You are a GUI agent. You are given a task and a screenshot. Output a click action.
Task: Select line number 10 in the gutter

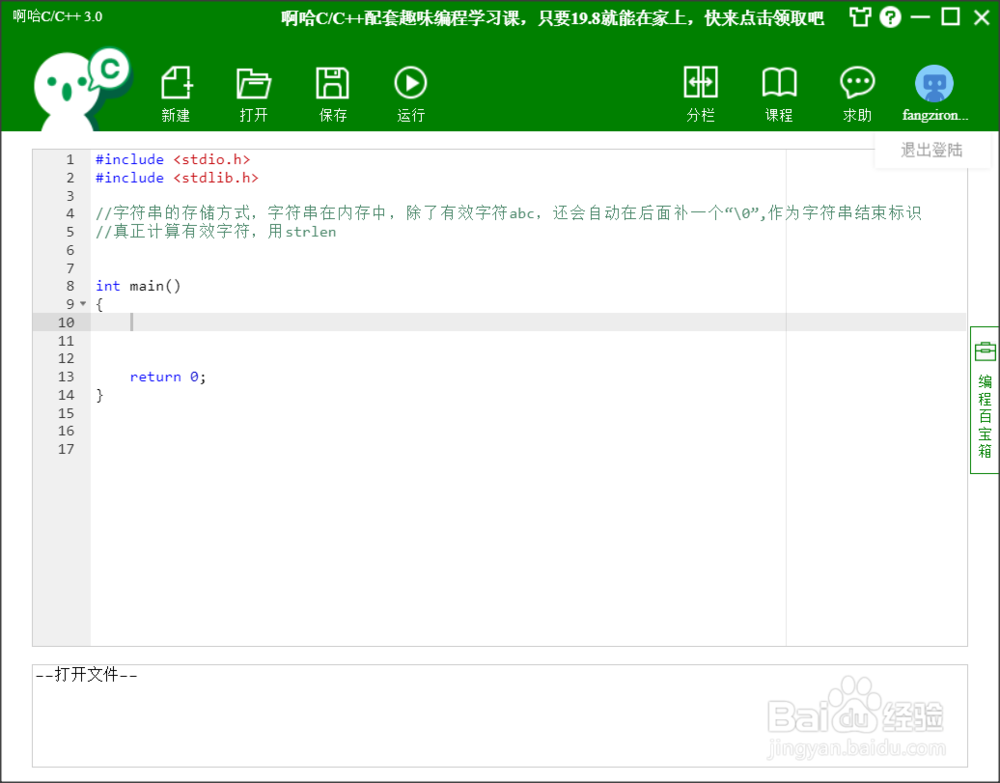(66, 322)
